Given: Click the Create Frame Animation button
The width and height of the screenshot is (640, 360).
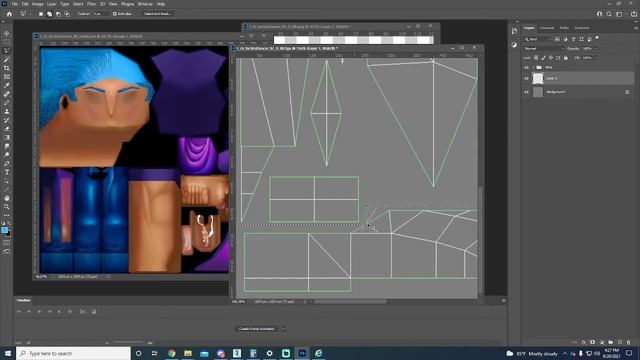Looking at the screenshot, I should (257, 329).
